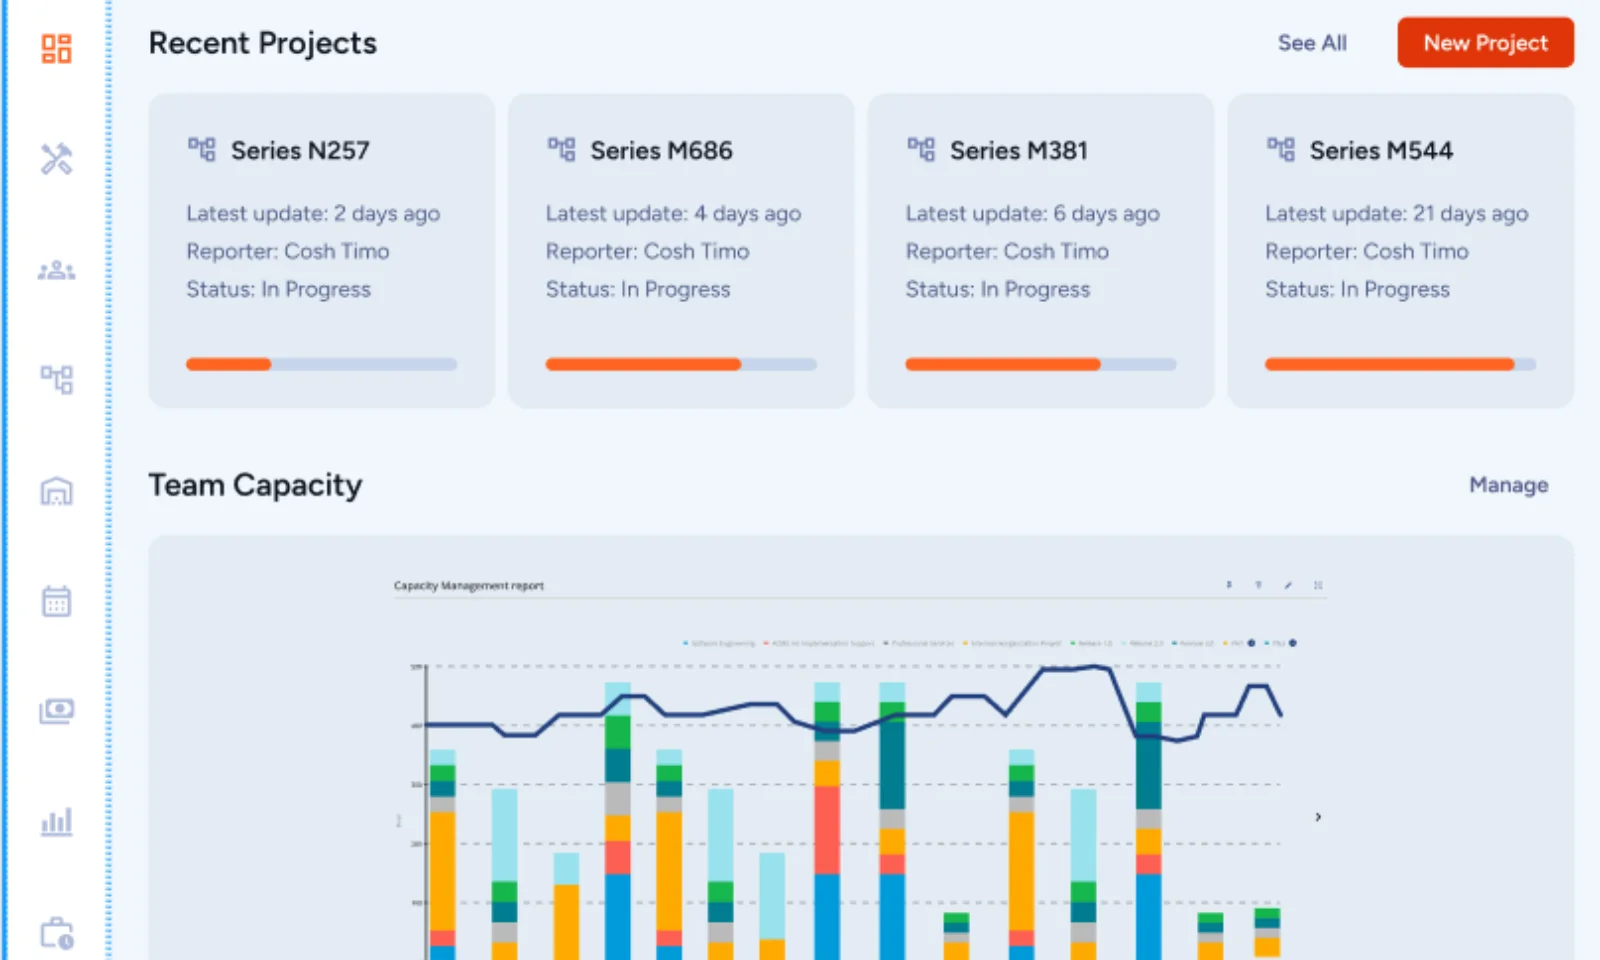Click See All recent projects link
Screen dimensions: 1600x960
pyautogui.click(x=1312, y=43)
